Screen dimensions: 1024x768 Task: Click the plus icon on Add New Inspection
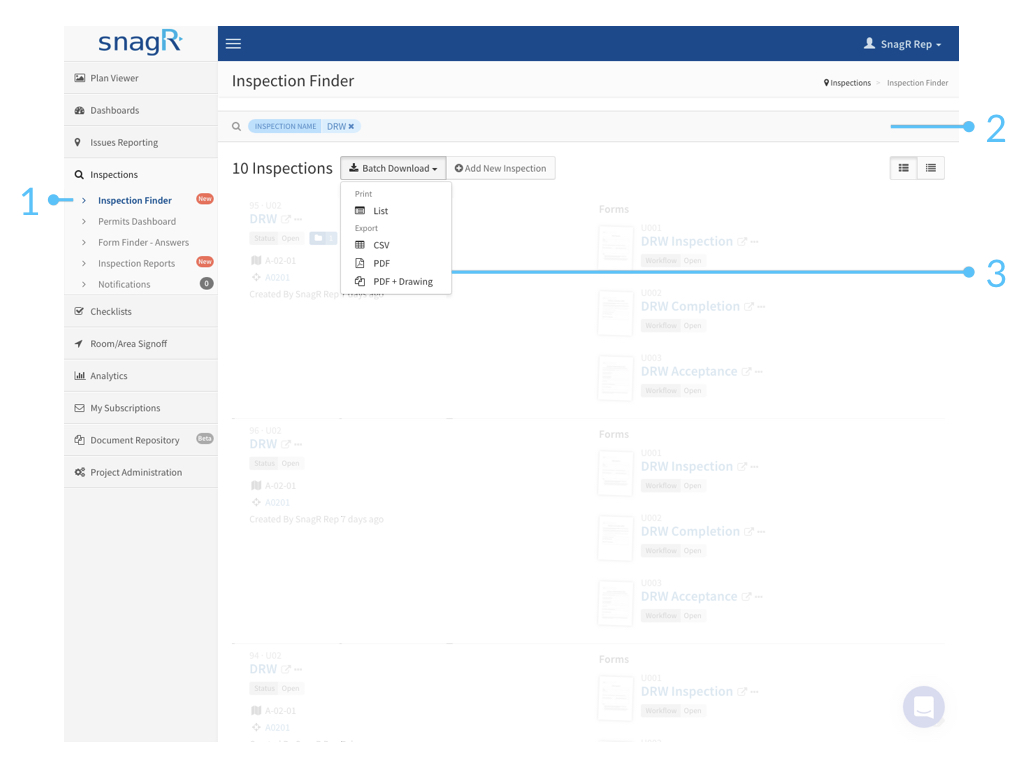coord(458,168)
